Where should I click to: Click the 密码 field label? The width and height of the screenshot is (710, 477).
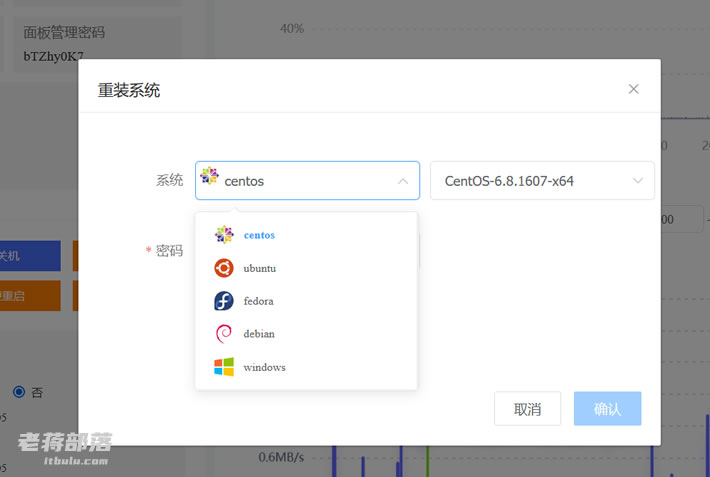(169, 251)
